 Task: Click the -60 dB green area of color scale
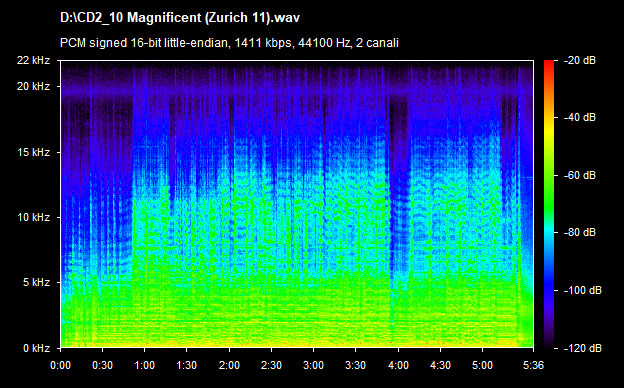click(x=549, y=175)
